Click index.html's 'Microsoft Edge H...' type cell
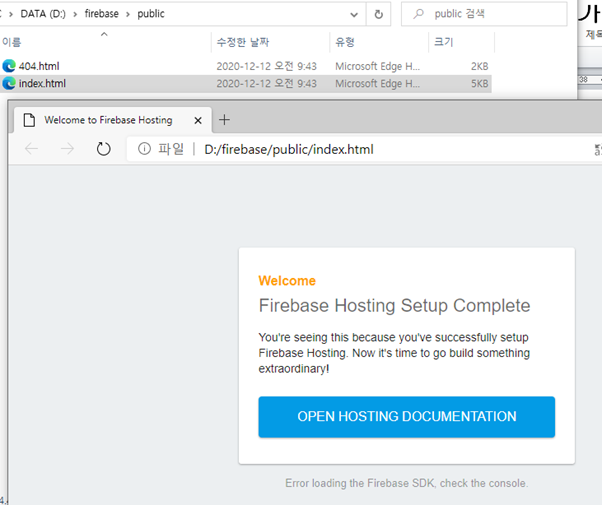The width and height of the screenshot is (602, 505). point(377,84)
